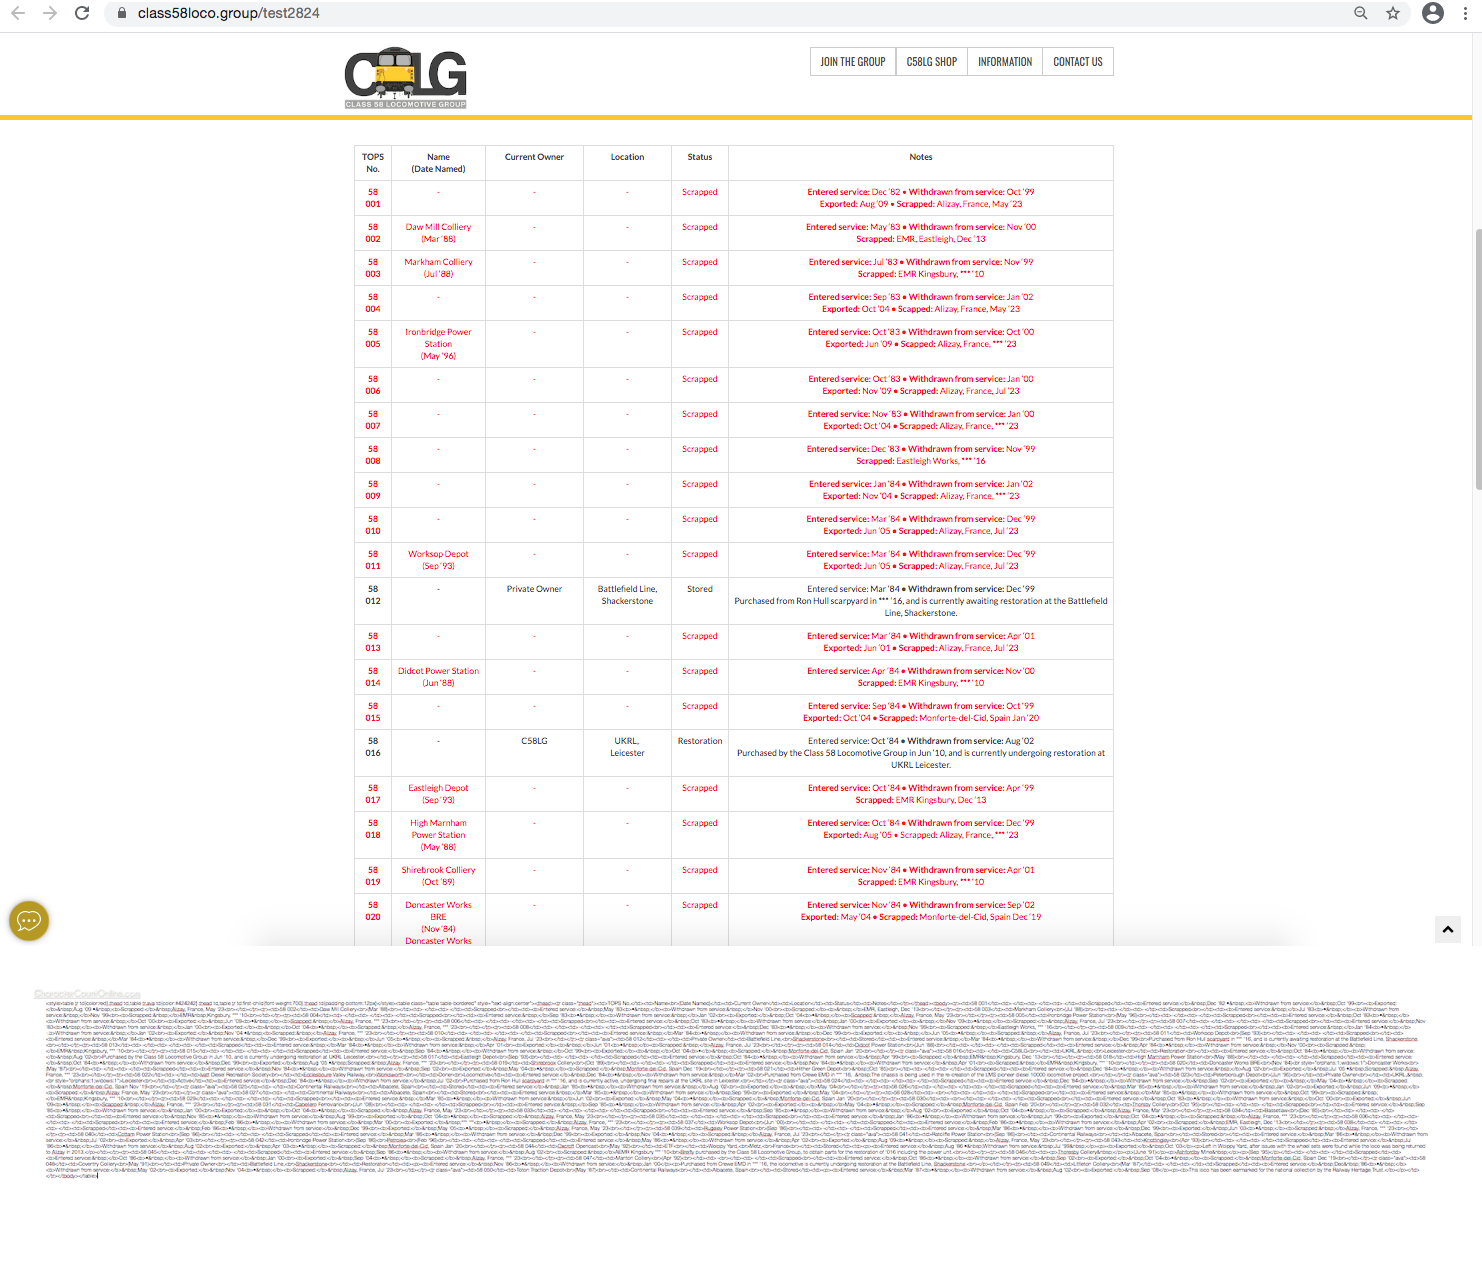Image resolution: width=1482 pixels, height=1269 pixels.
Task: Click the Battlefield Line, Shackerstone location cell
Action: (x=627, y=601)
